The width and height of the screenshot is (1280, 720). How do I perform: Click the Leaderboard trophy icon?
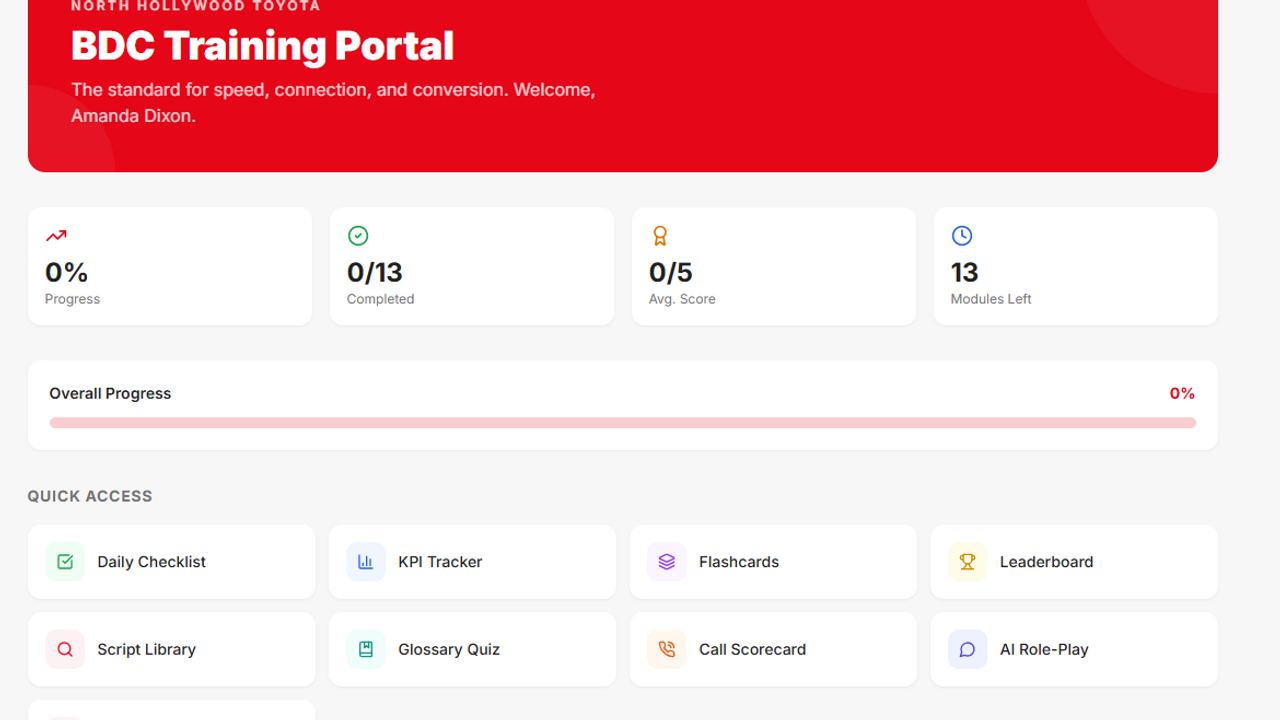[968, 562]
